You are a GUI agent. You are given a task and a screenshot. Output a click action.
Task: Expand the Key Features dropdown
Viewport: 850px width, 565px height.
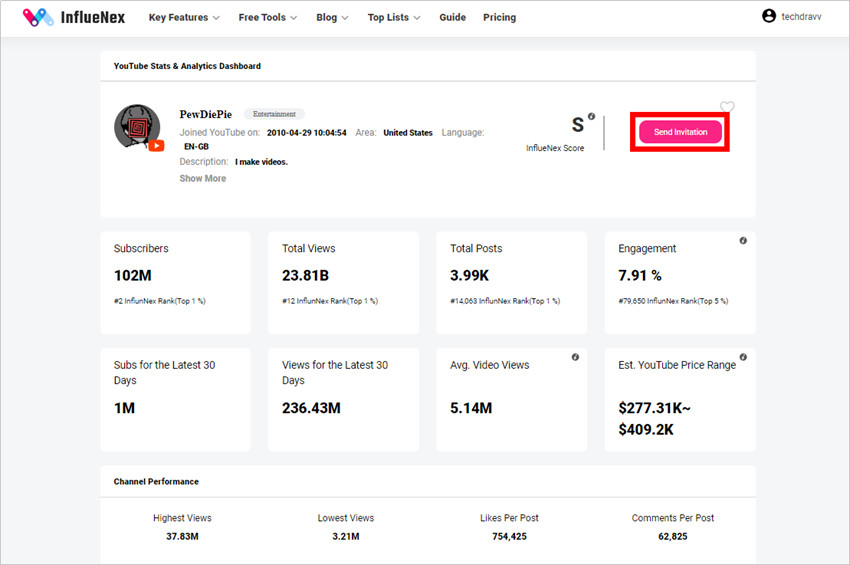[x=184, y=17]
